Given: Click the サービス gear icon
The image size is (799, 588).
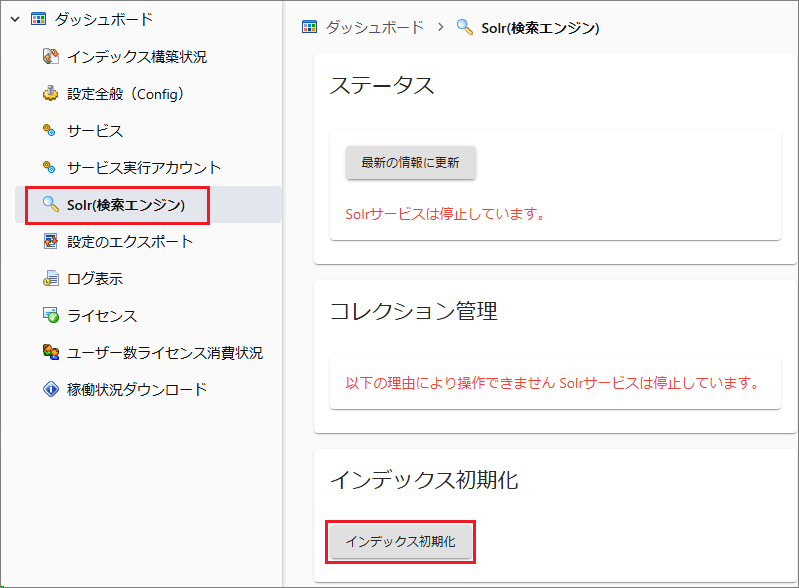Looking at the screenshot, I should (49, 131).
